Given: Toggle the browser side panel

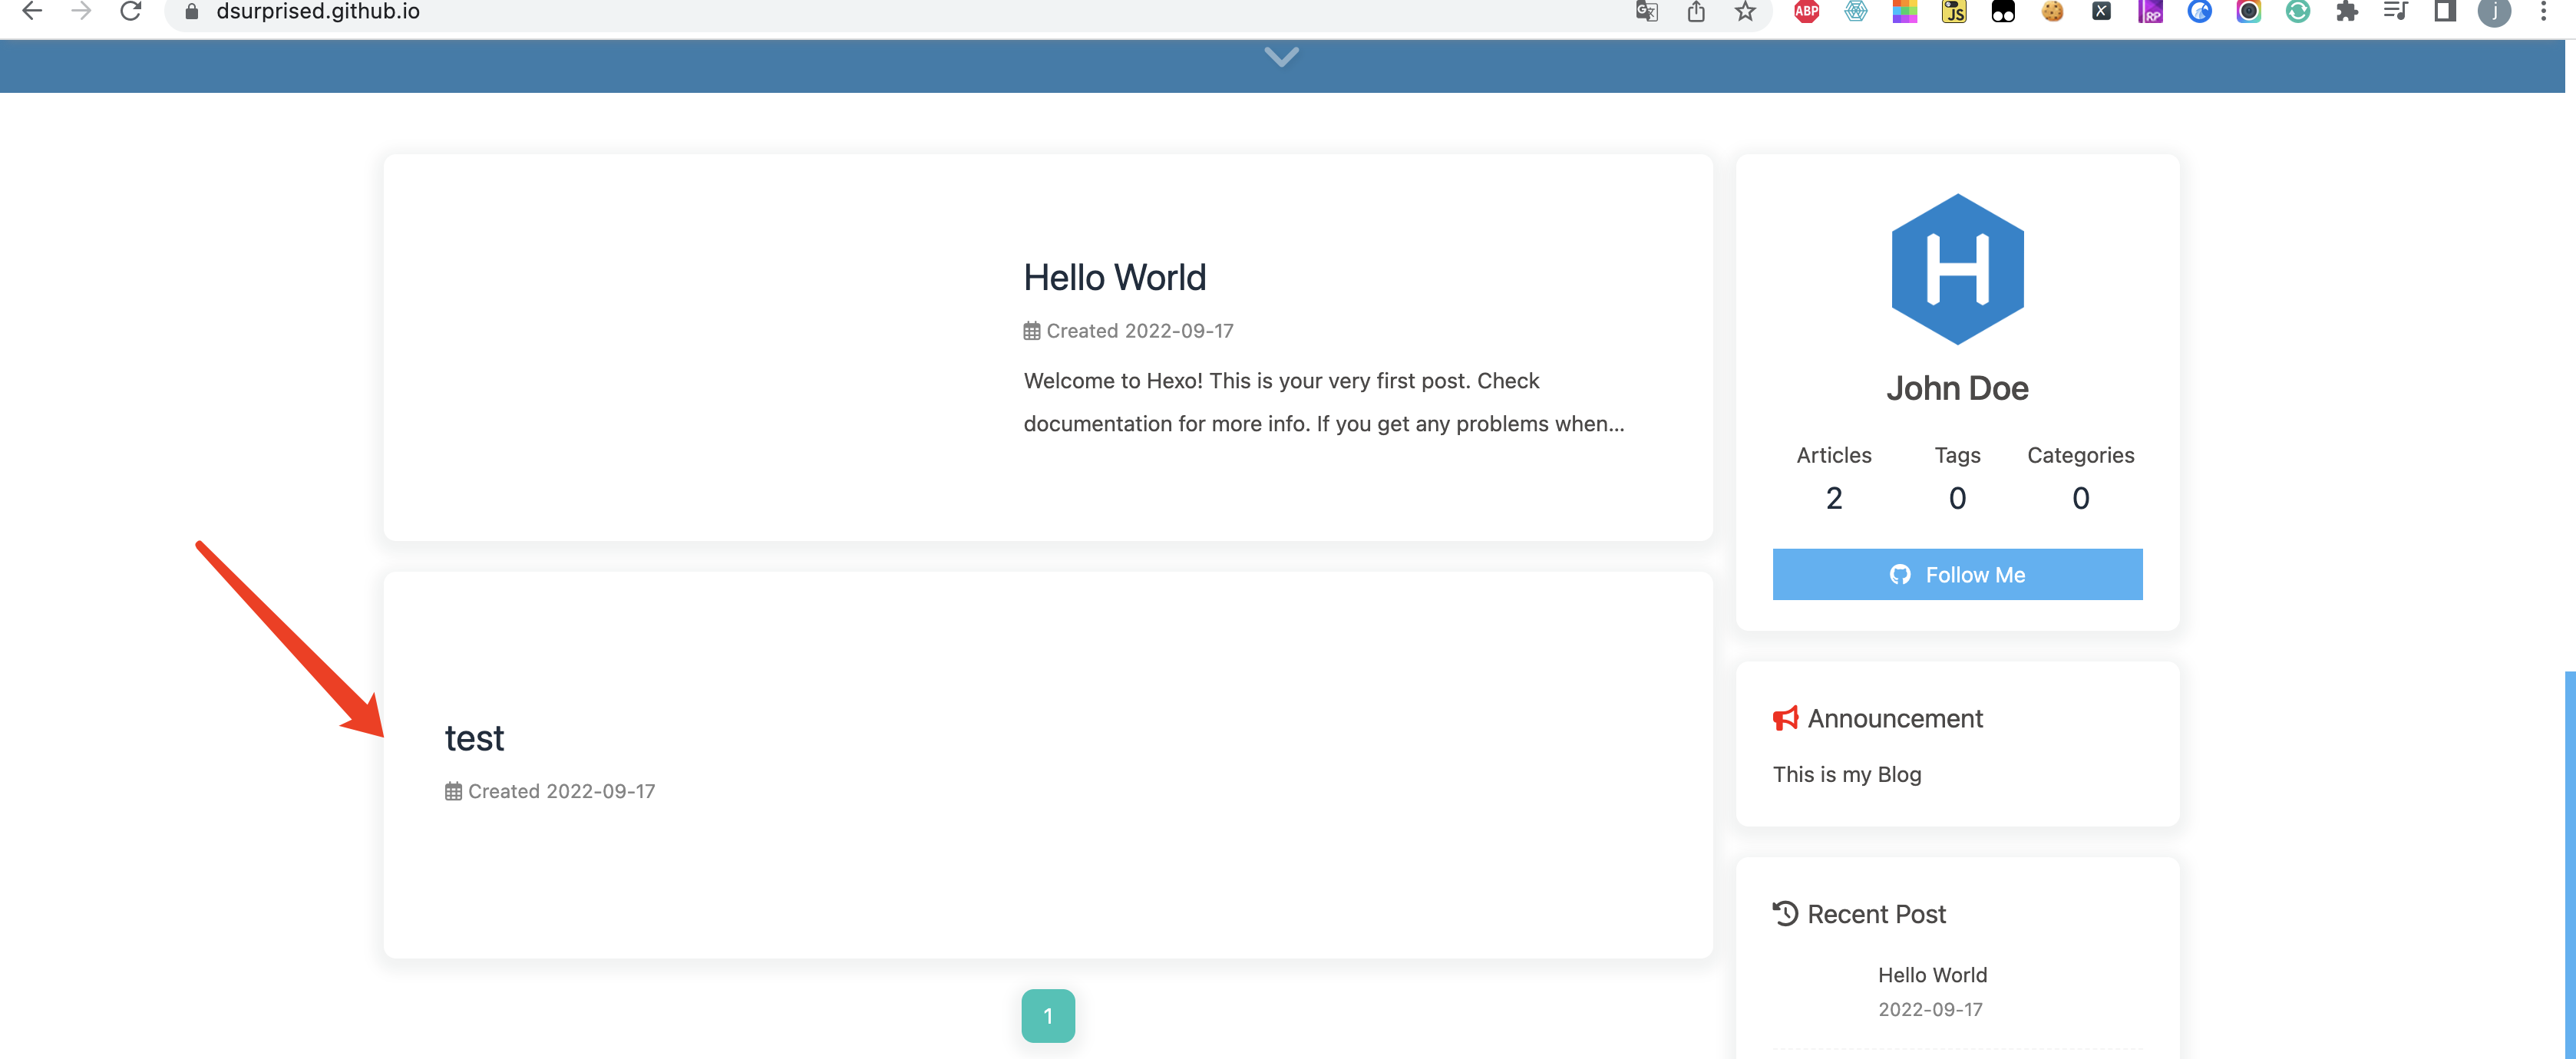Looking at the screenshot, I should 2444,11.
